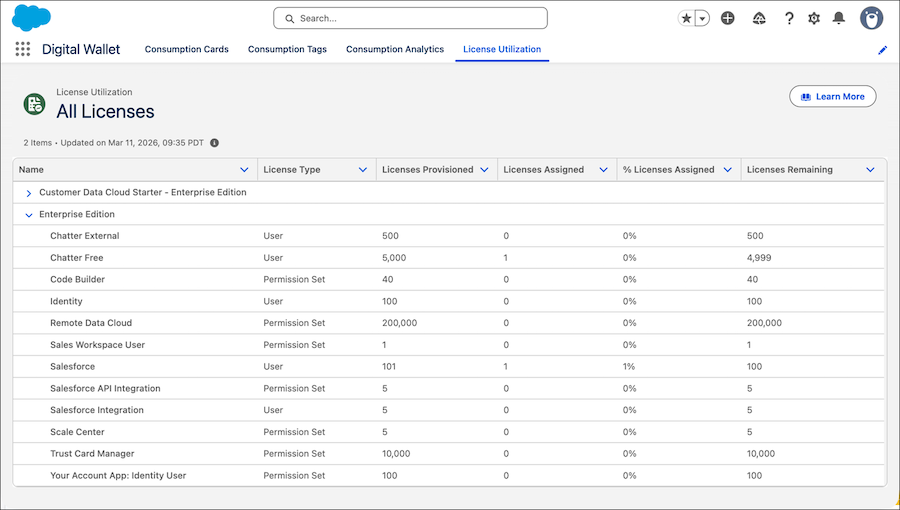Open the Help question mark icon
This screenshot has height=510, width=900.
coord(789,18)
